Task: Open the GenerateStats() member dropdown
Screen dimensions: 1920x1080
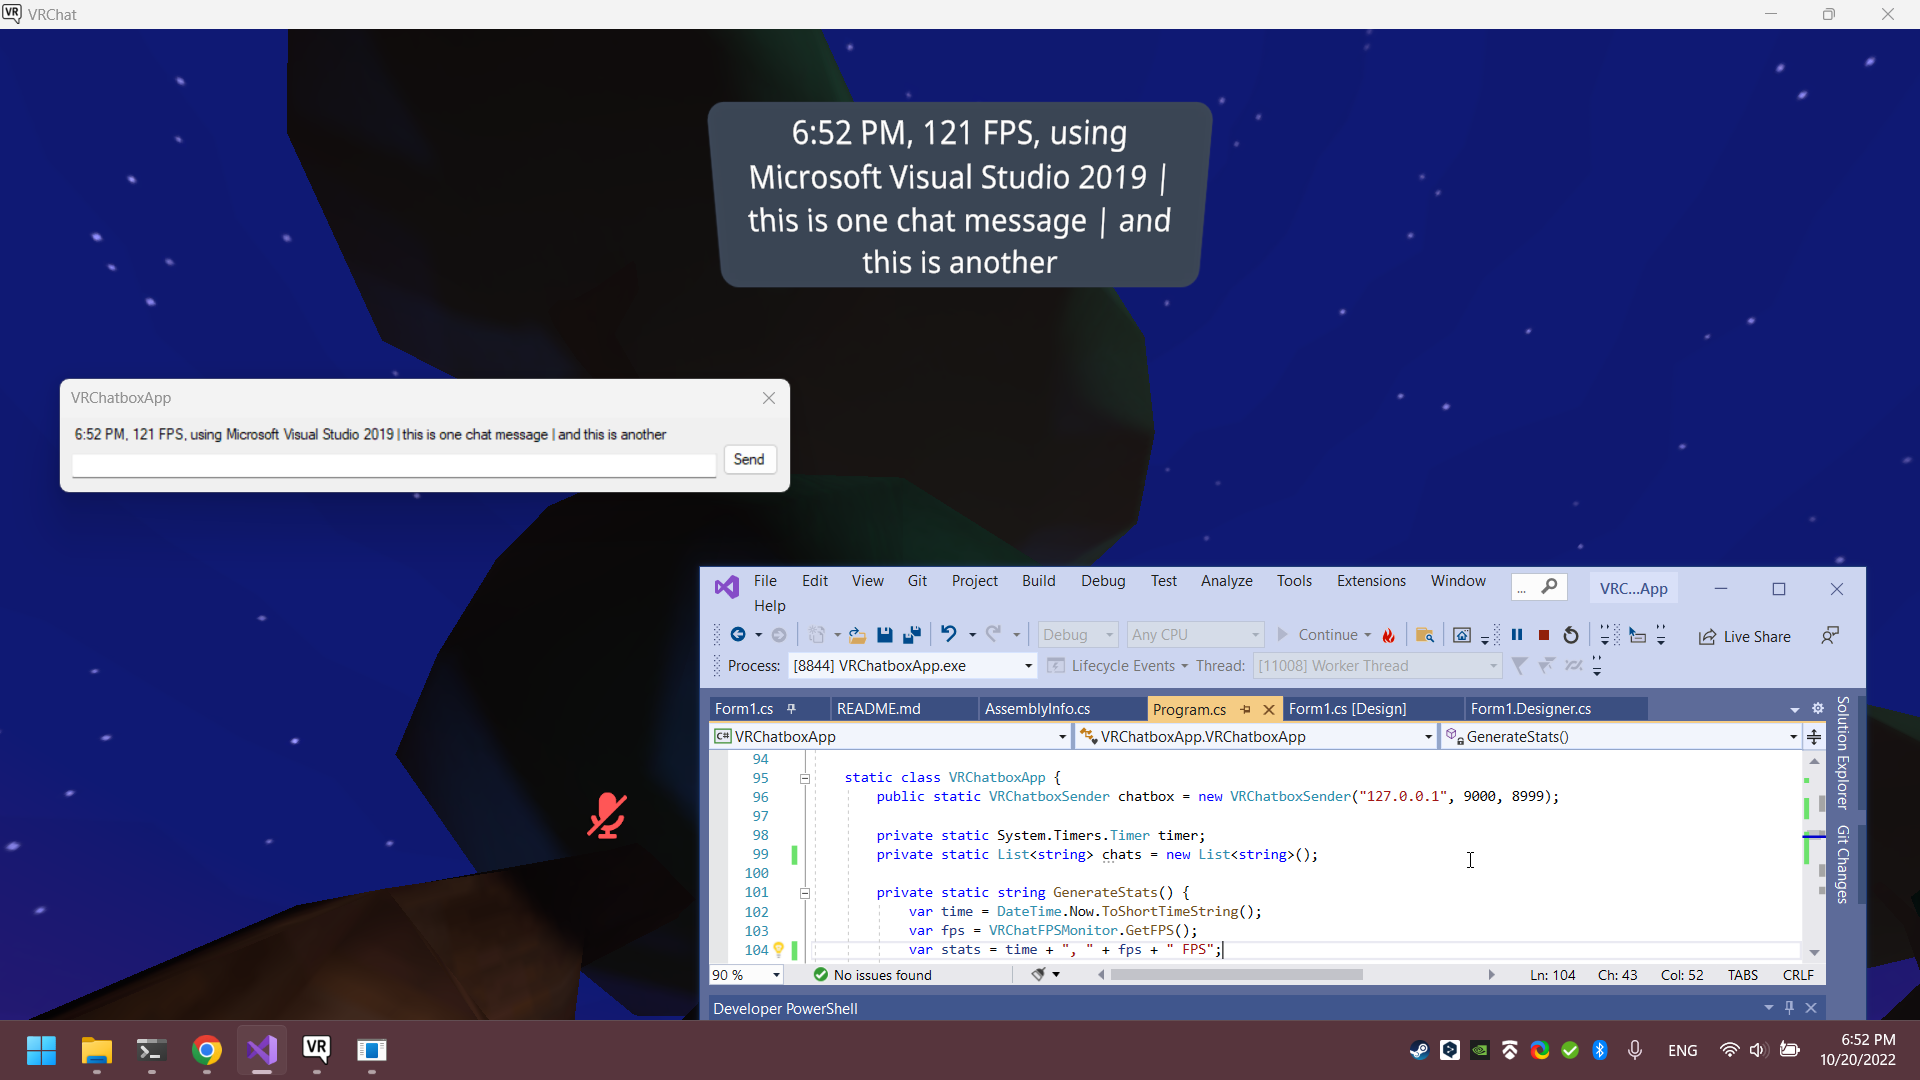Action: click(1793, 737)
